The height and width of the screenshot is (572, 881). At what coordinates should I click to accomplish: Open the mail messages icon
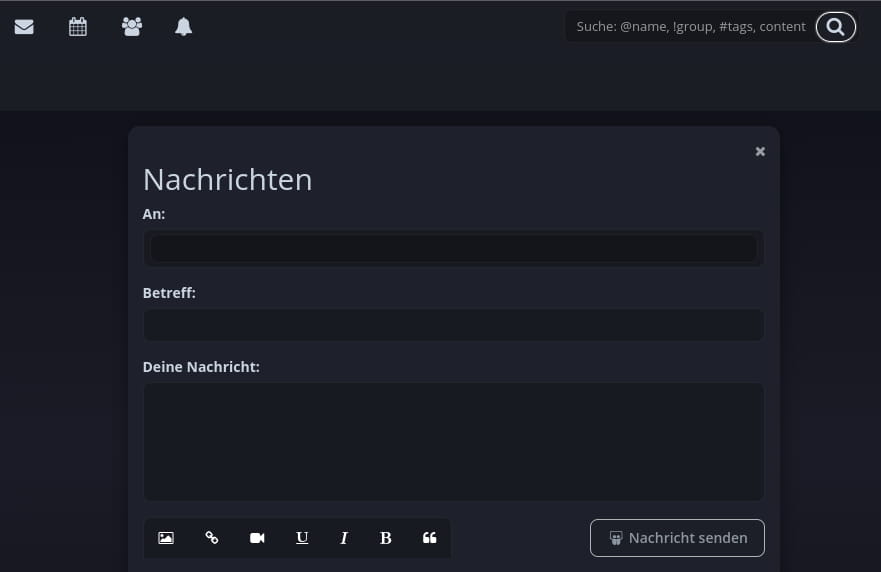[24, 27]
